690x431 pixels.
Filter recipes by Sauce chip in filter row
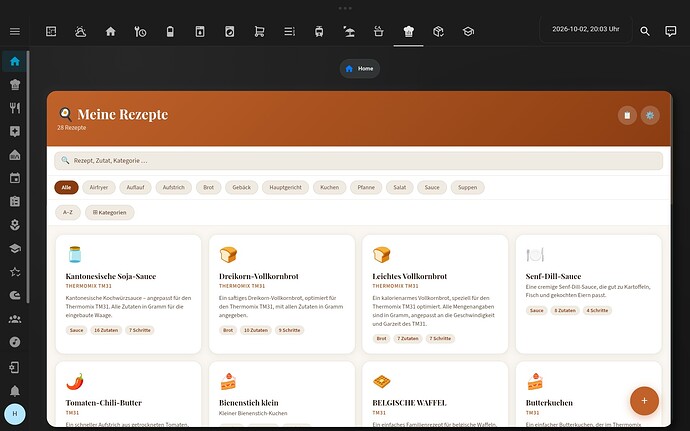[432, 188]
